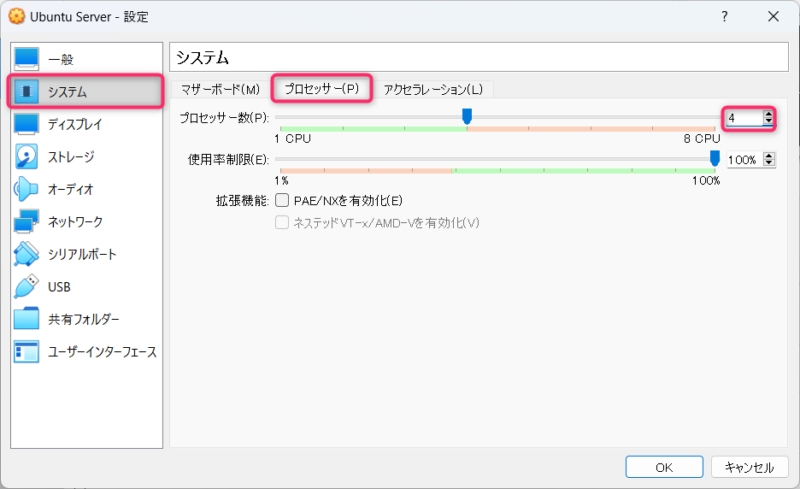Close the settings dialog window
The image size is (800, 489).
(773, 16)
